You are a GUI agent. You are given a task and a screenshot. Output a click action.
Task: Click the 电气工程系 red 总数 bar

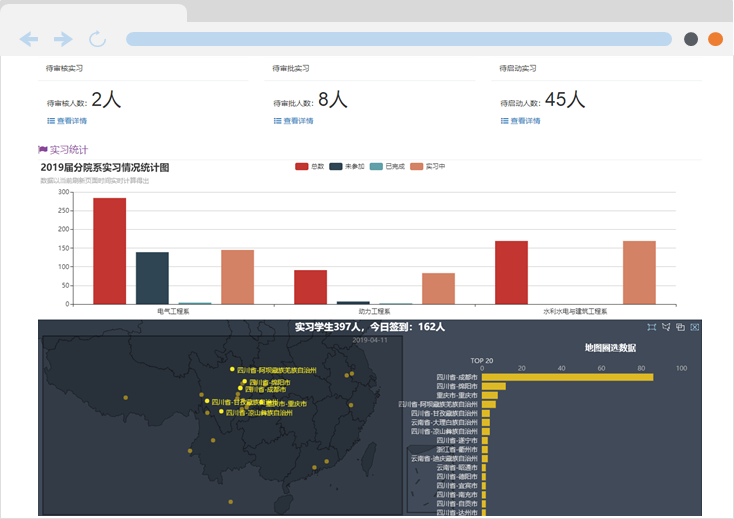coord(110,251)
